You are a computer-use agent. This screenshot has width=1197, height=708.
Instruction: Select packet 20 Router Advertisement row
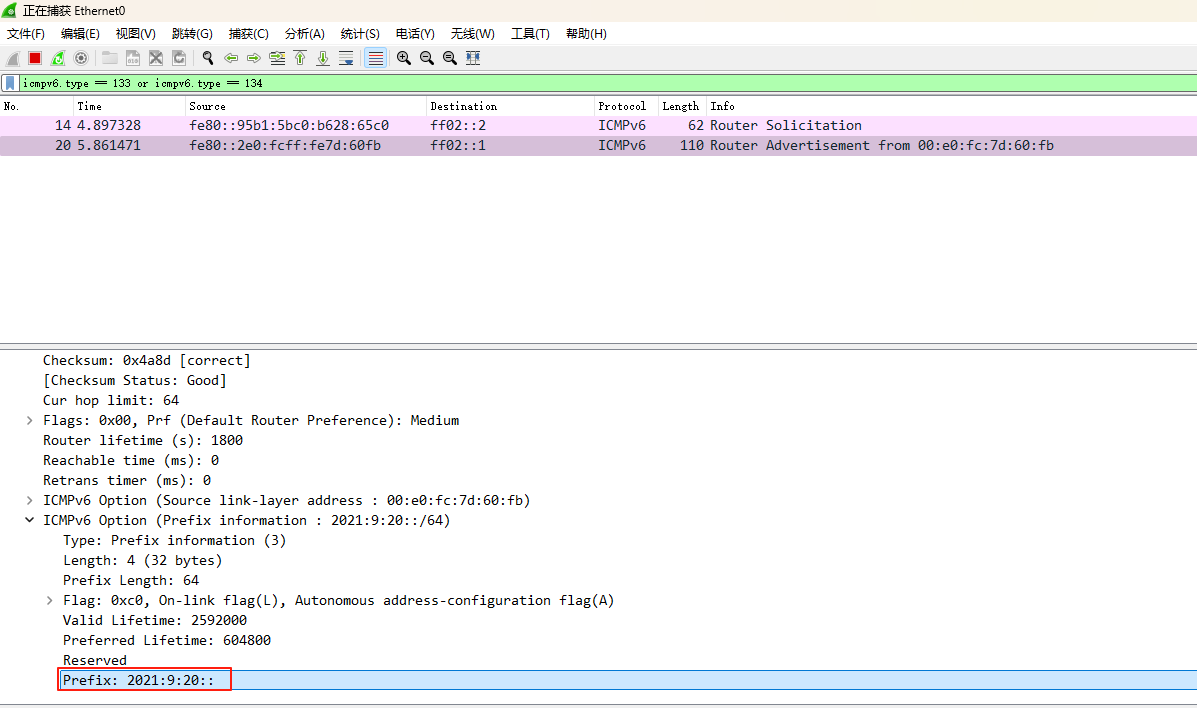(598, 145)
